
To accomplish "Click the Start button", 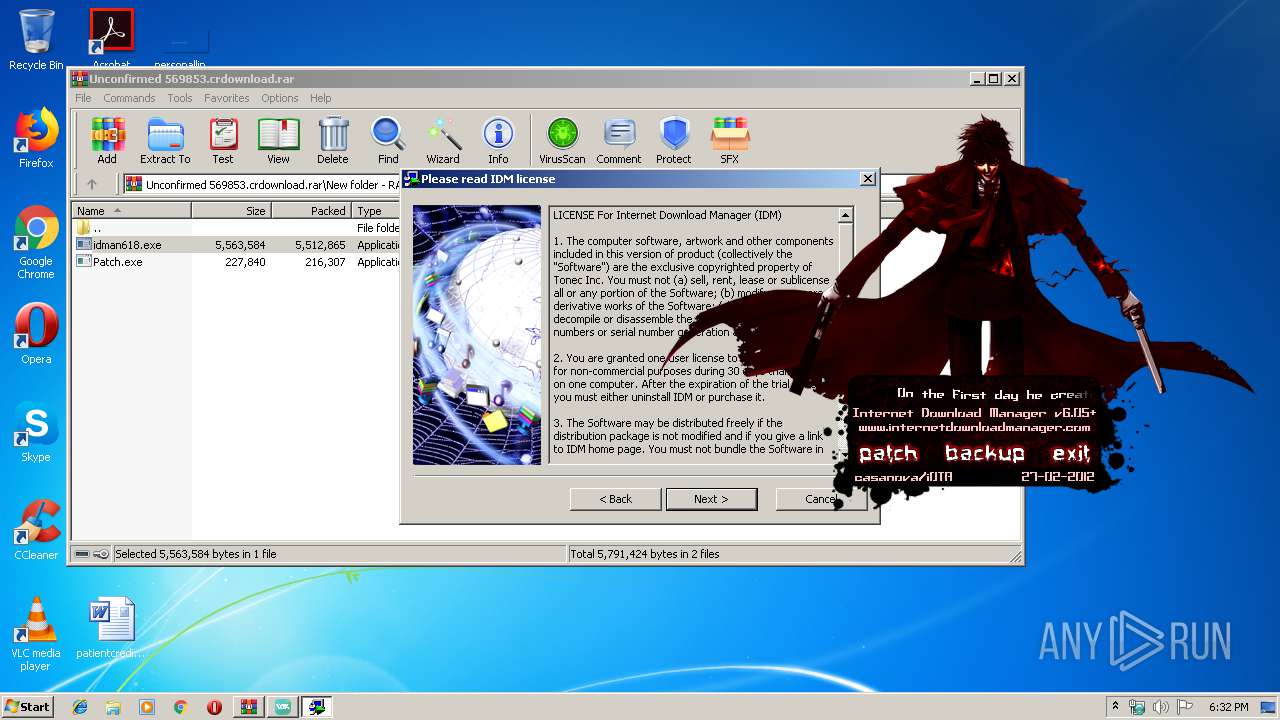I will tap(28, 707).
